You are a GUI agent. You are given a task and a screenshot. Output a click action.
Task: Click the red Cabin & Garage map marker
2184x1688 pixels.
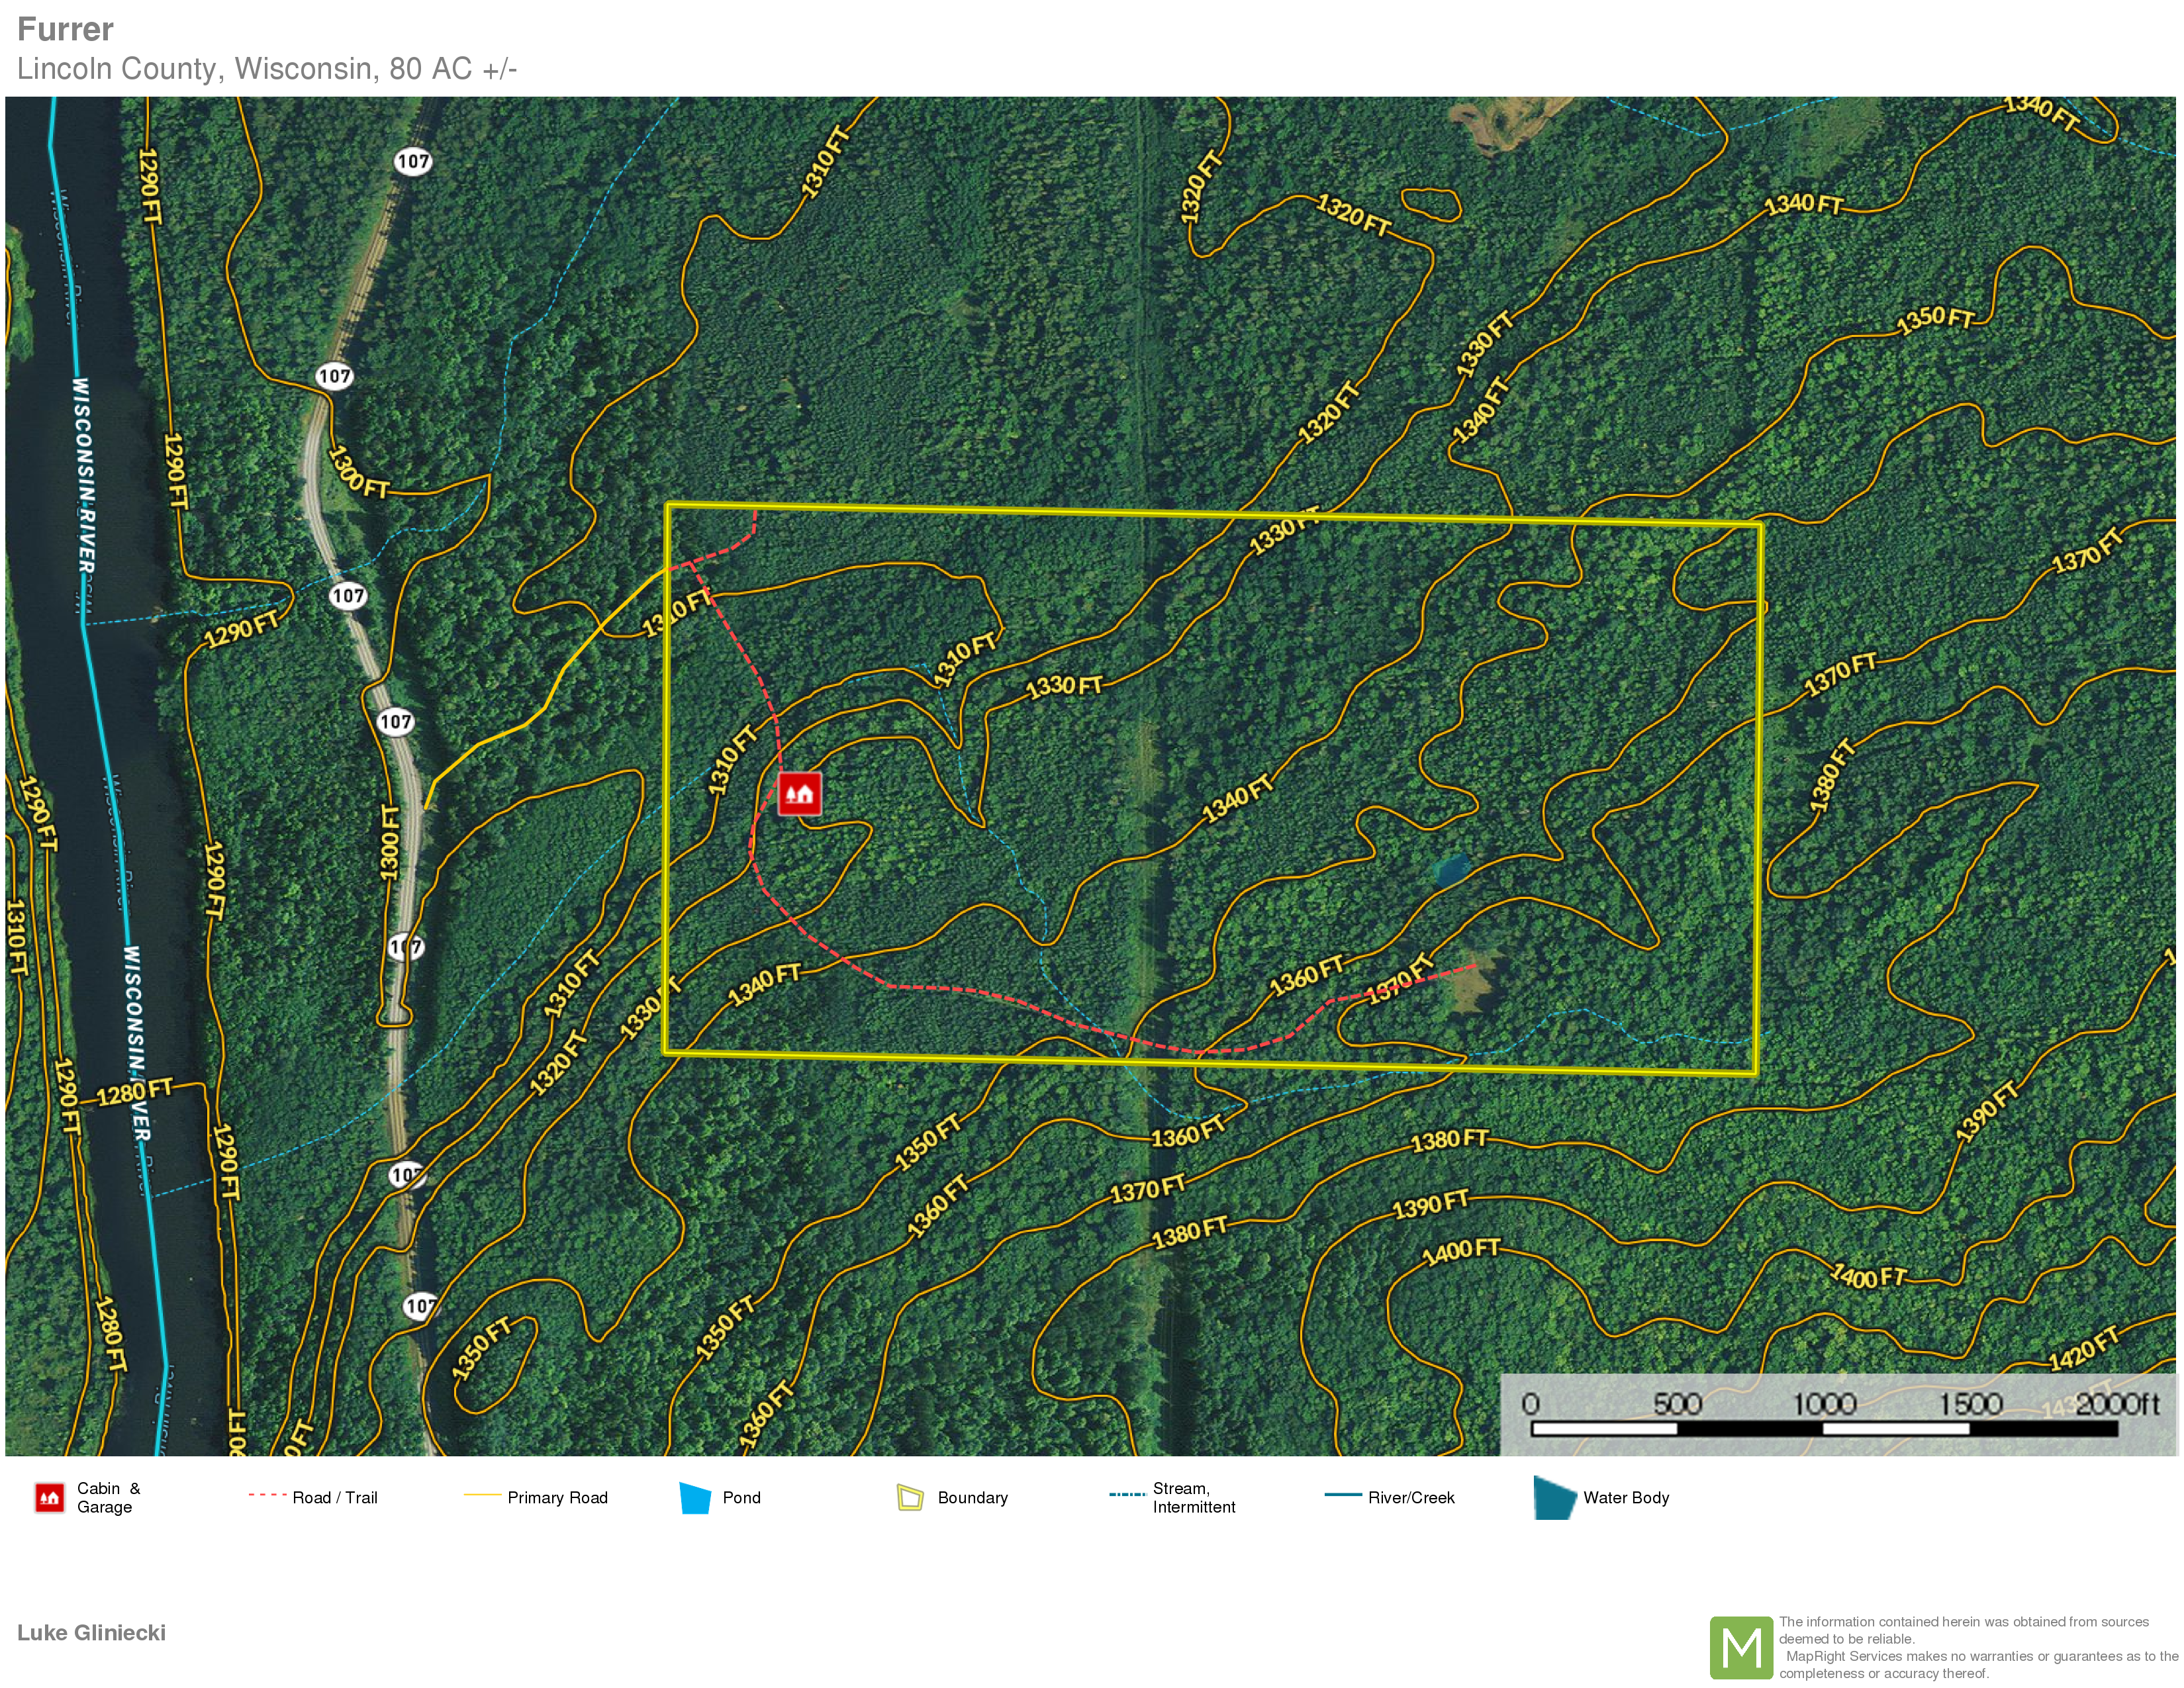coord(799,794)
